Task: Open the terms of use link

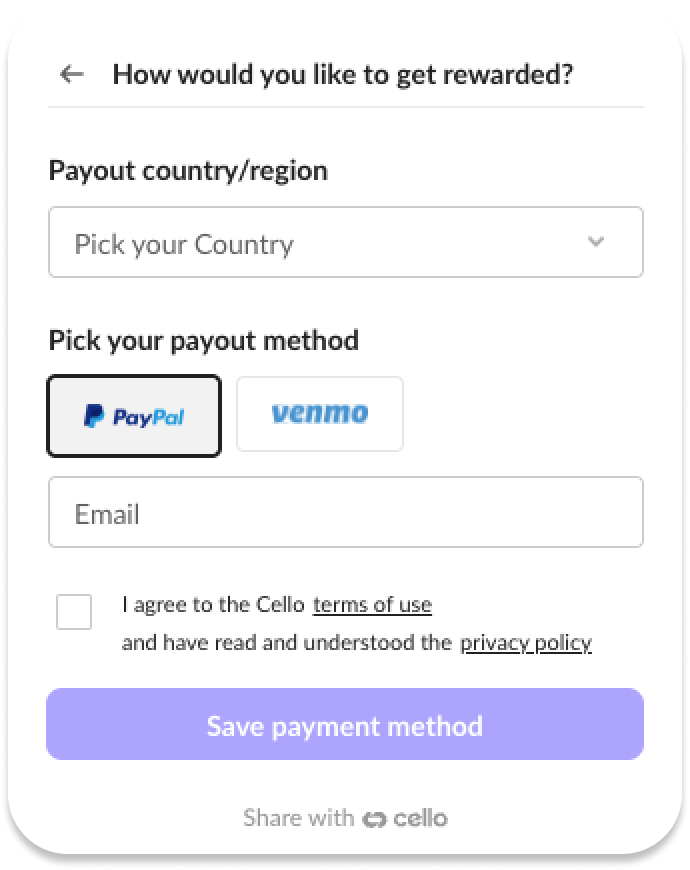Action: pos(372,605)
